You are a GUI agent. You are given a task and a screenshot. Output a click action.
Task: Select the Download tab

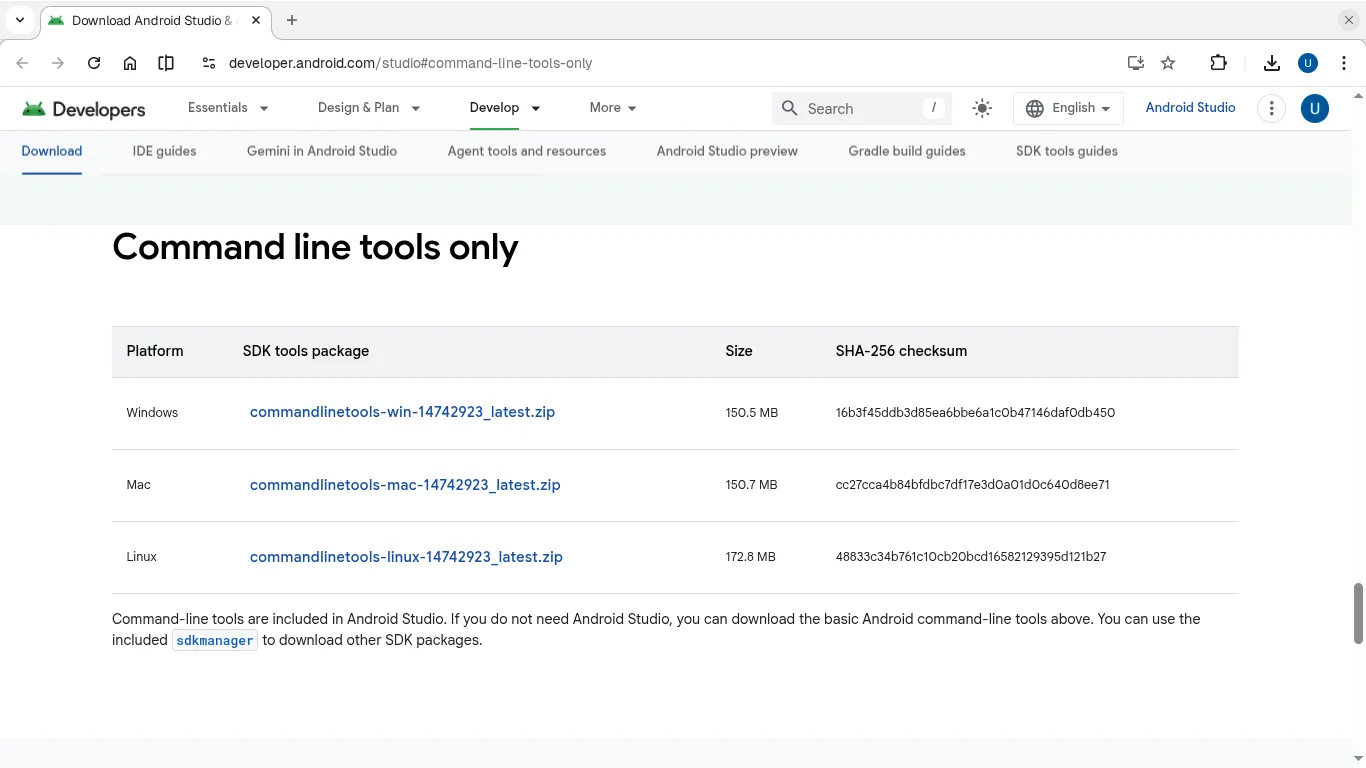[x=52, y=151]
